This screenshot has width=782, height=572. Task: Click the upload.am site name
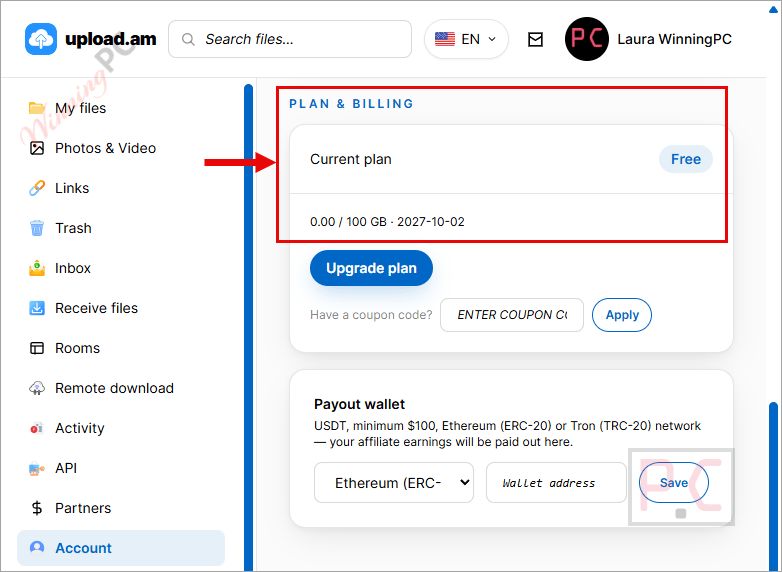point(111,39)
